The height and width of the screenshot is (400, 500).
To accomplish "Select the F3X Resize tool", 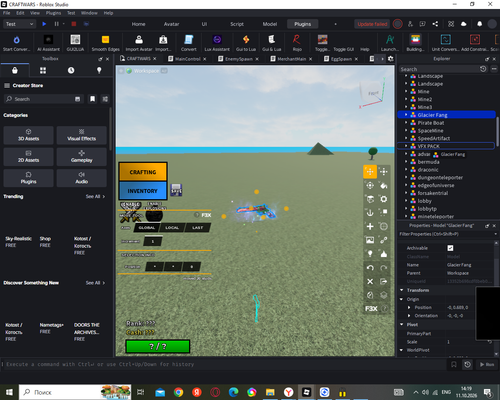I will [384, 172].
